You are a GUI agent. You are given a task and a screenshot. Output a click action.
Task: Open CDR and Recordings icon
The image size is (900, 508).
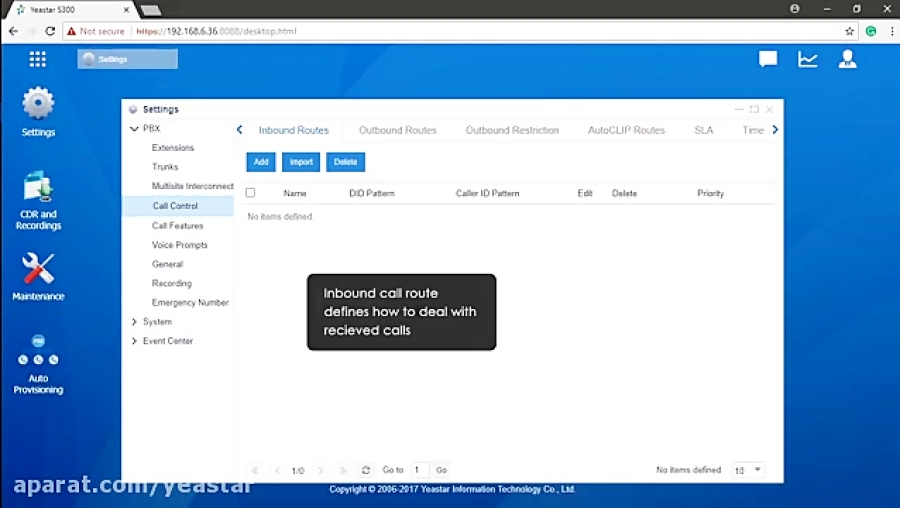click(x=38, y=190)
